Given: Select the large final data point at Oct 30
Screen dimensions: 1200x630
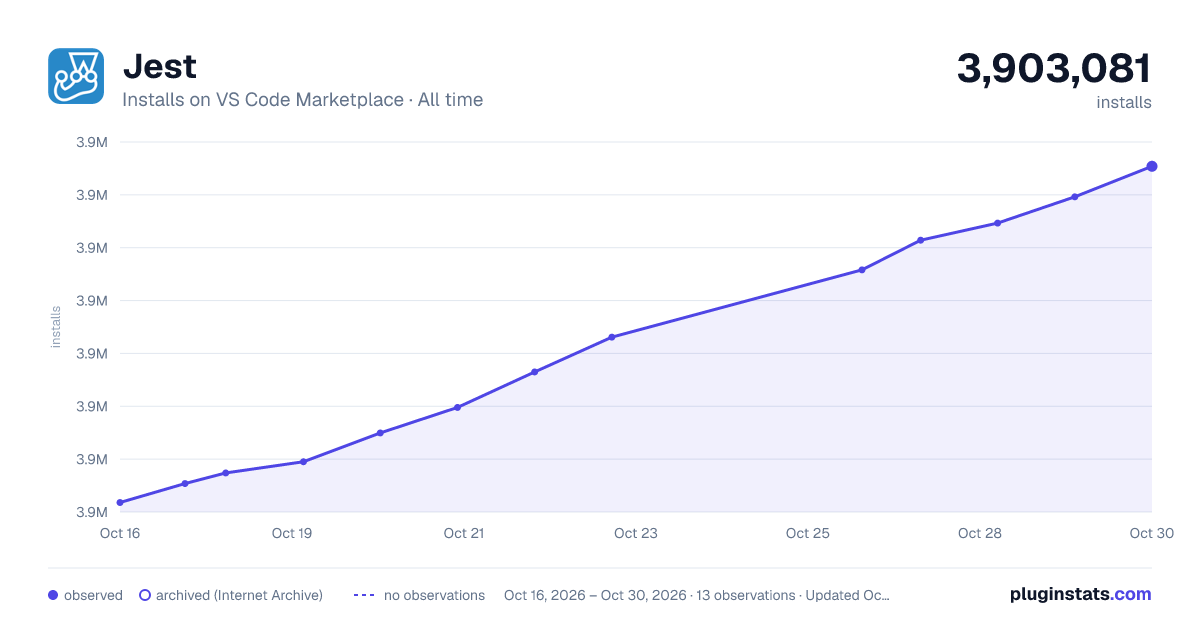Looking at the screenshot, I should [x=1152, y=166].
